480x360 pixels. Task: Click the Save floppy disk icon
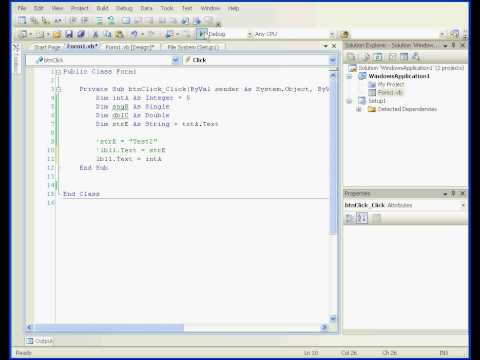[69, 34]
